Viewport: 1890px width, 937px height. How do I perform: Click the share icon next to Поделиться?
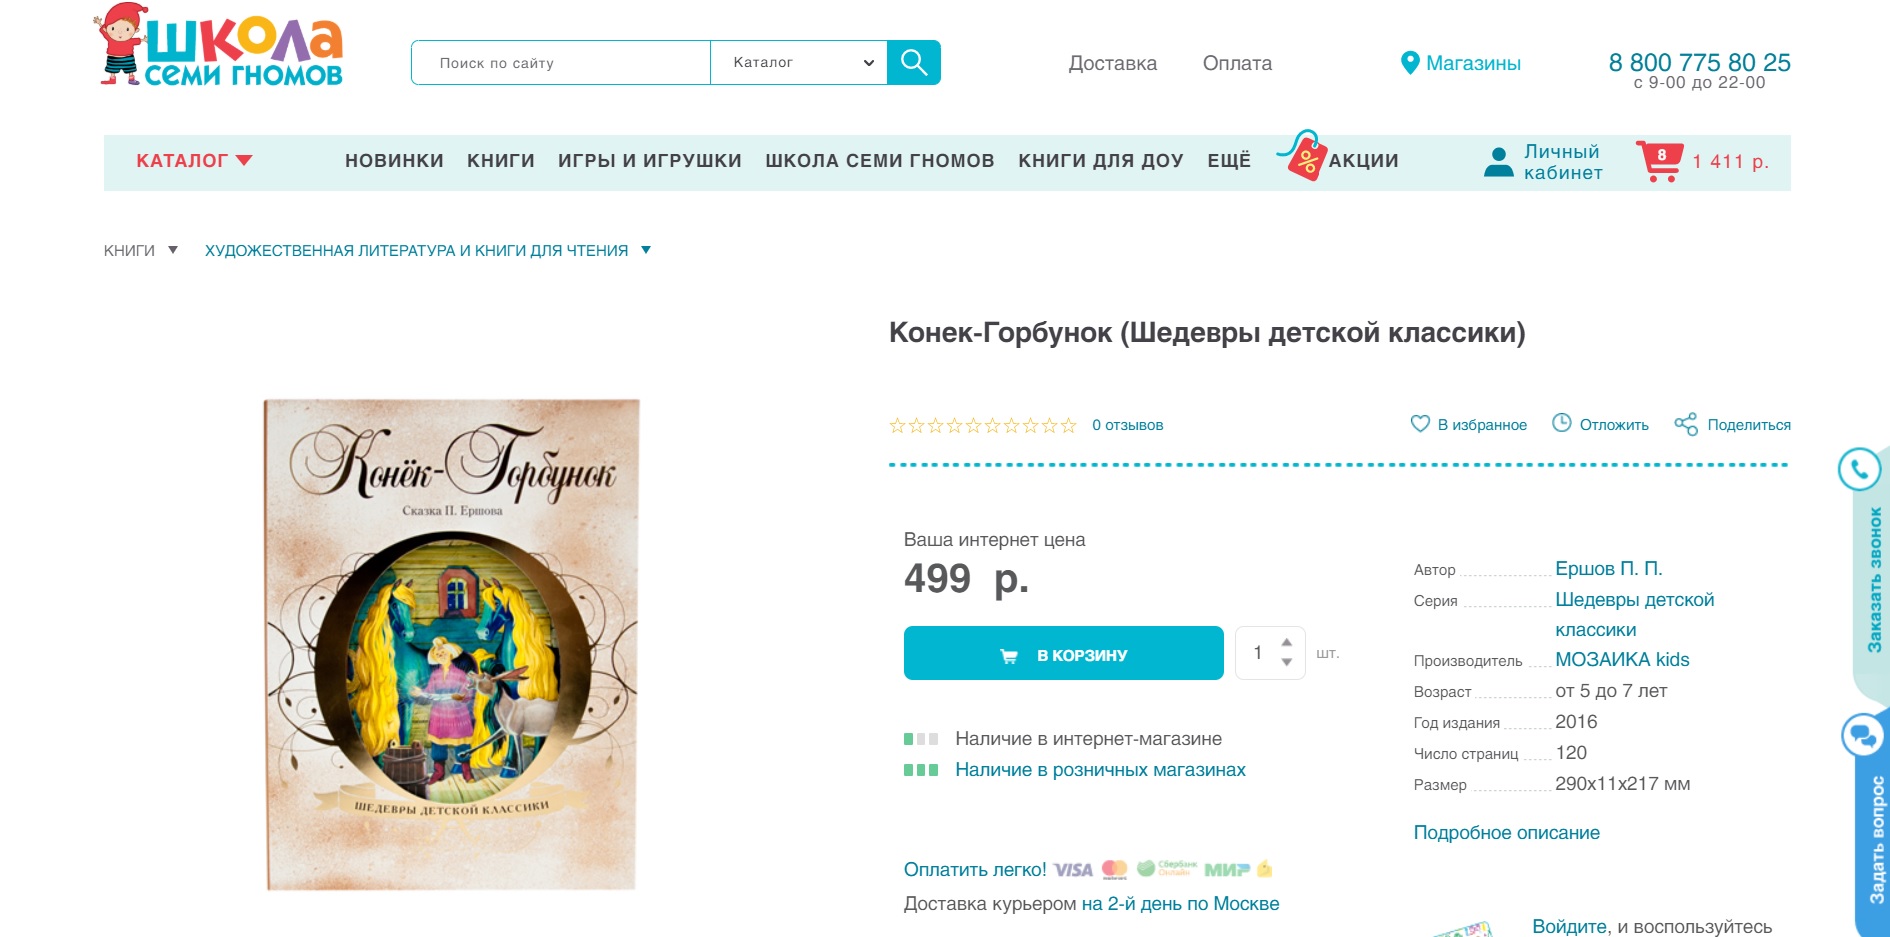click(x=1686, y=424)
